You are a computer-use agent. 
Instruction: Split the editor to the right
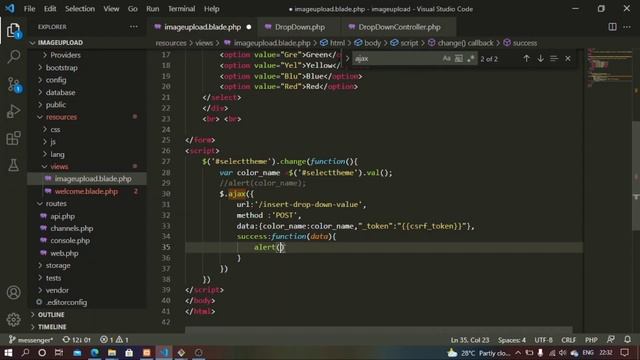(612, 27)
